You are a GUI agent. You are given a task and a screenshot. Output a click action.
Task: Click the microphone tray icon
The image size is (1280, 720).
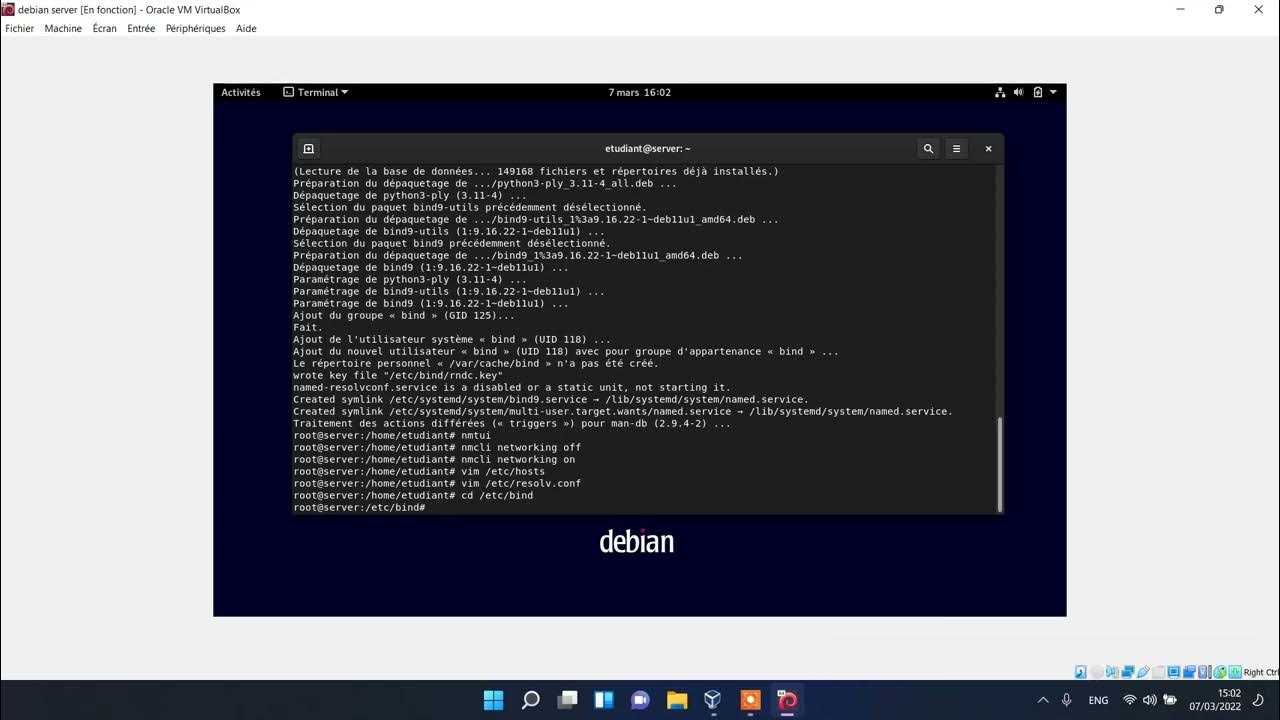pyautogui.click(x=1067, y=700)
